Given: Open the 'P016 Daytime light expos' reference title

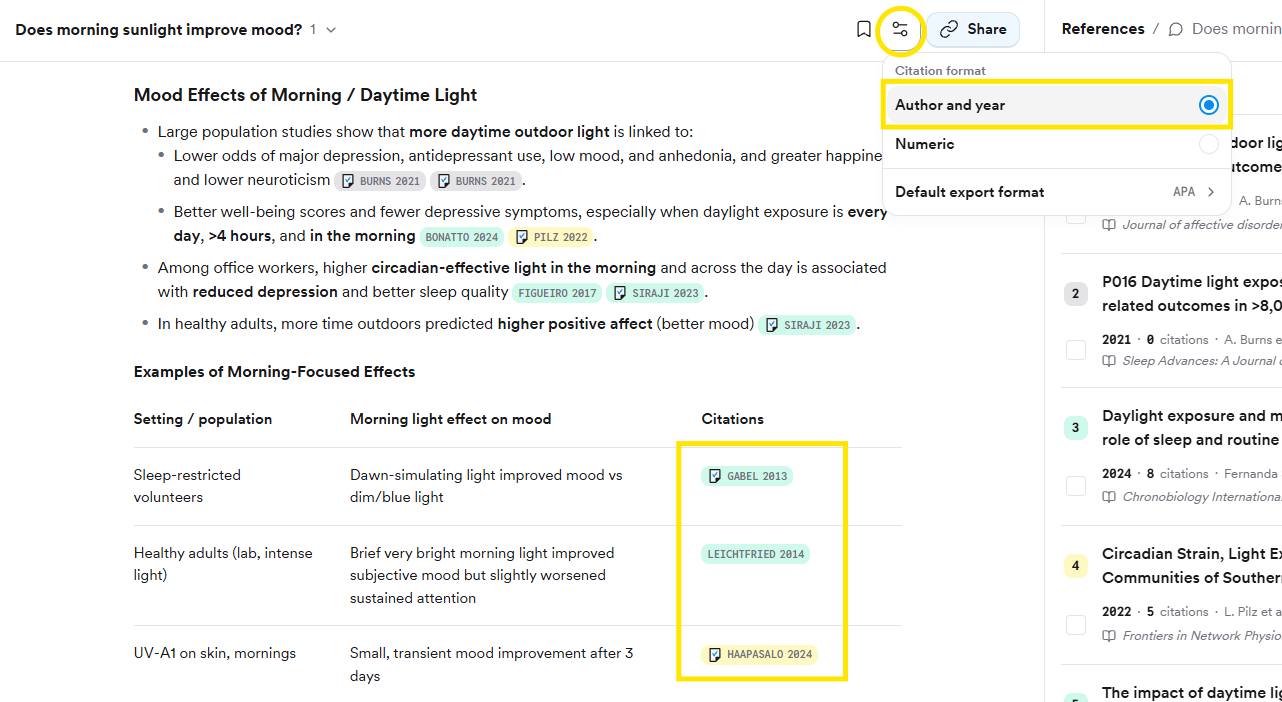Looking at the screenshot, I should 1192,294.
